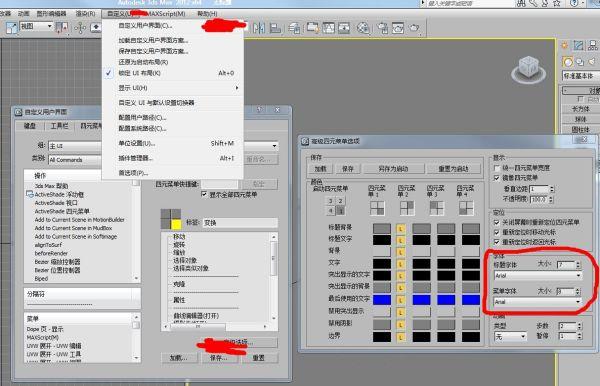This screenshot has height=386, width=600.
Task: Click the Align tool icon beside Mirror
Action: [275, 28]
